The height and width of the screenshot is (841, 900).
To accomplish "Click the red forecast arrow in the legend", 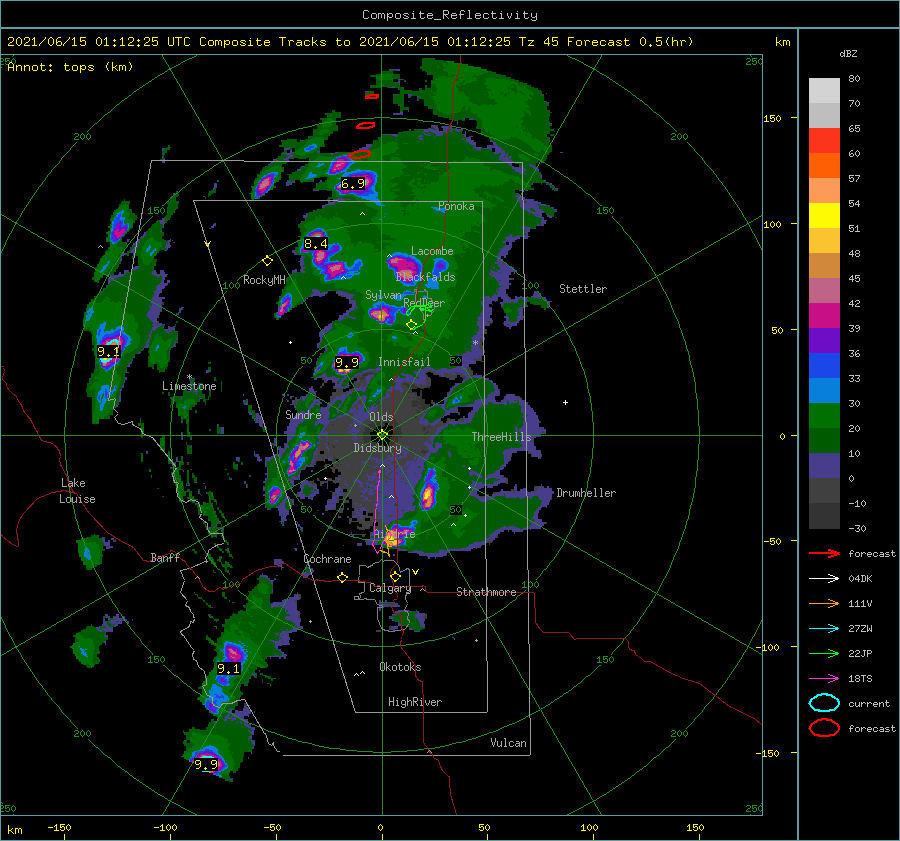I will coord(824,553).
